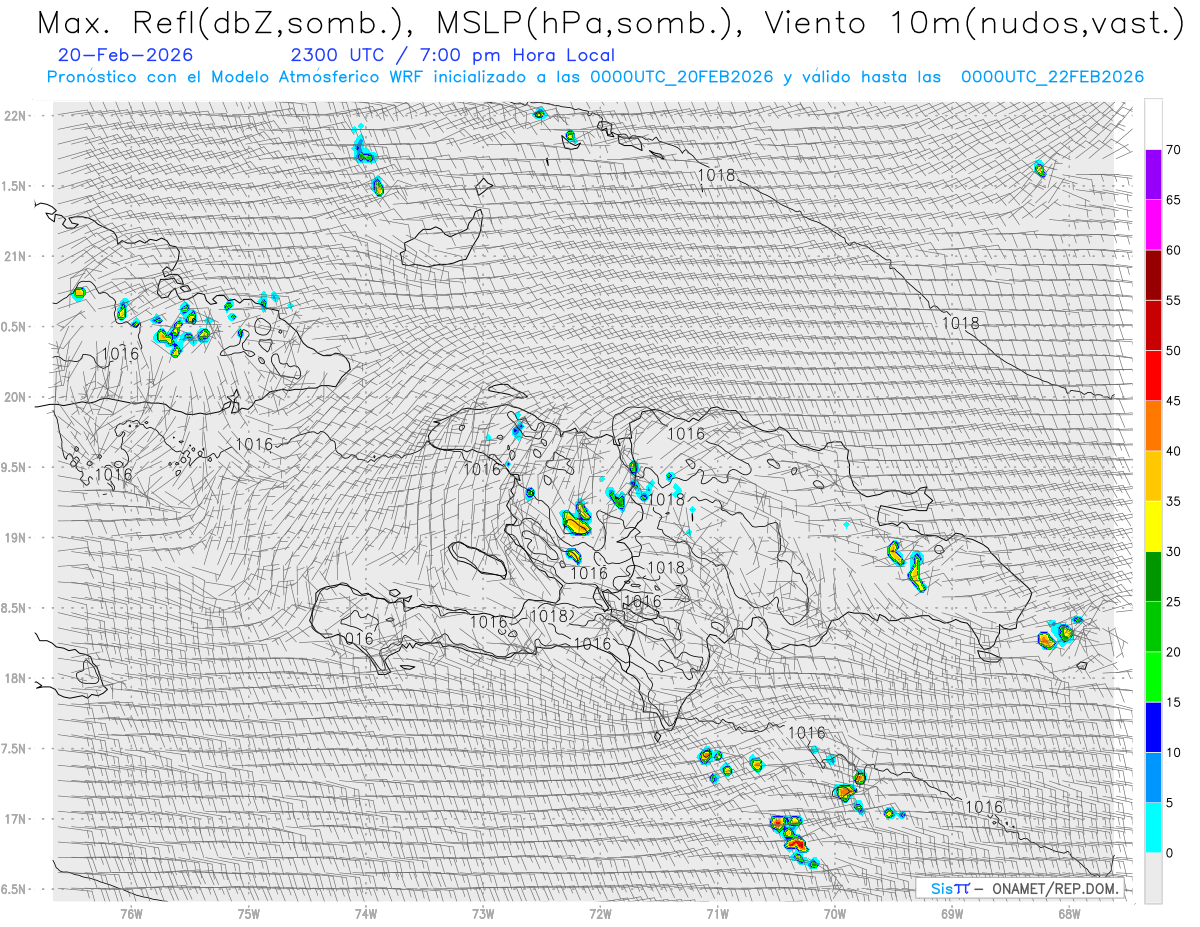Click the date label '20-Feb-2026'
This screenshot has height=927, width=1200.
126,55
